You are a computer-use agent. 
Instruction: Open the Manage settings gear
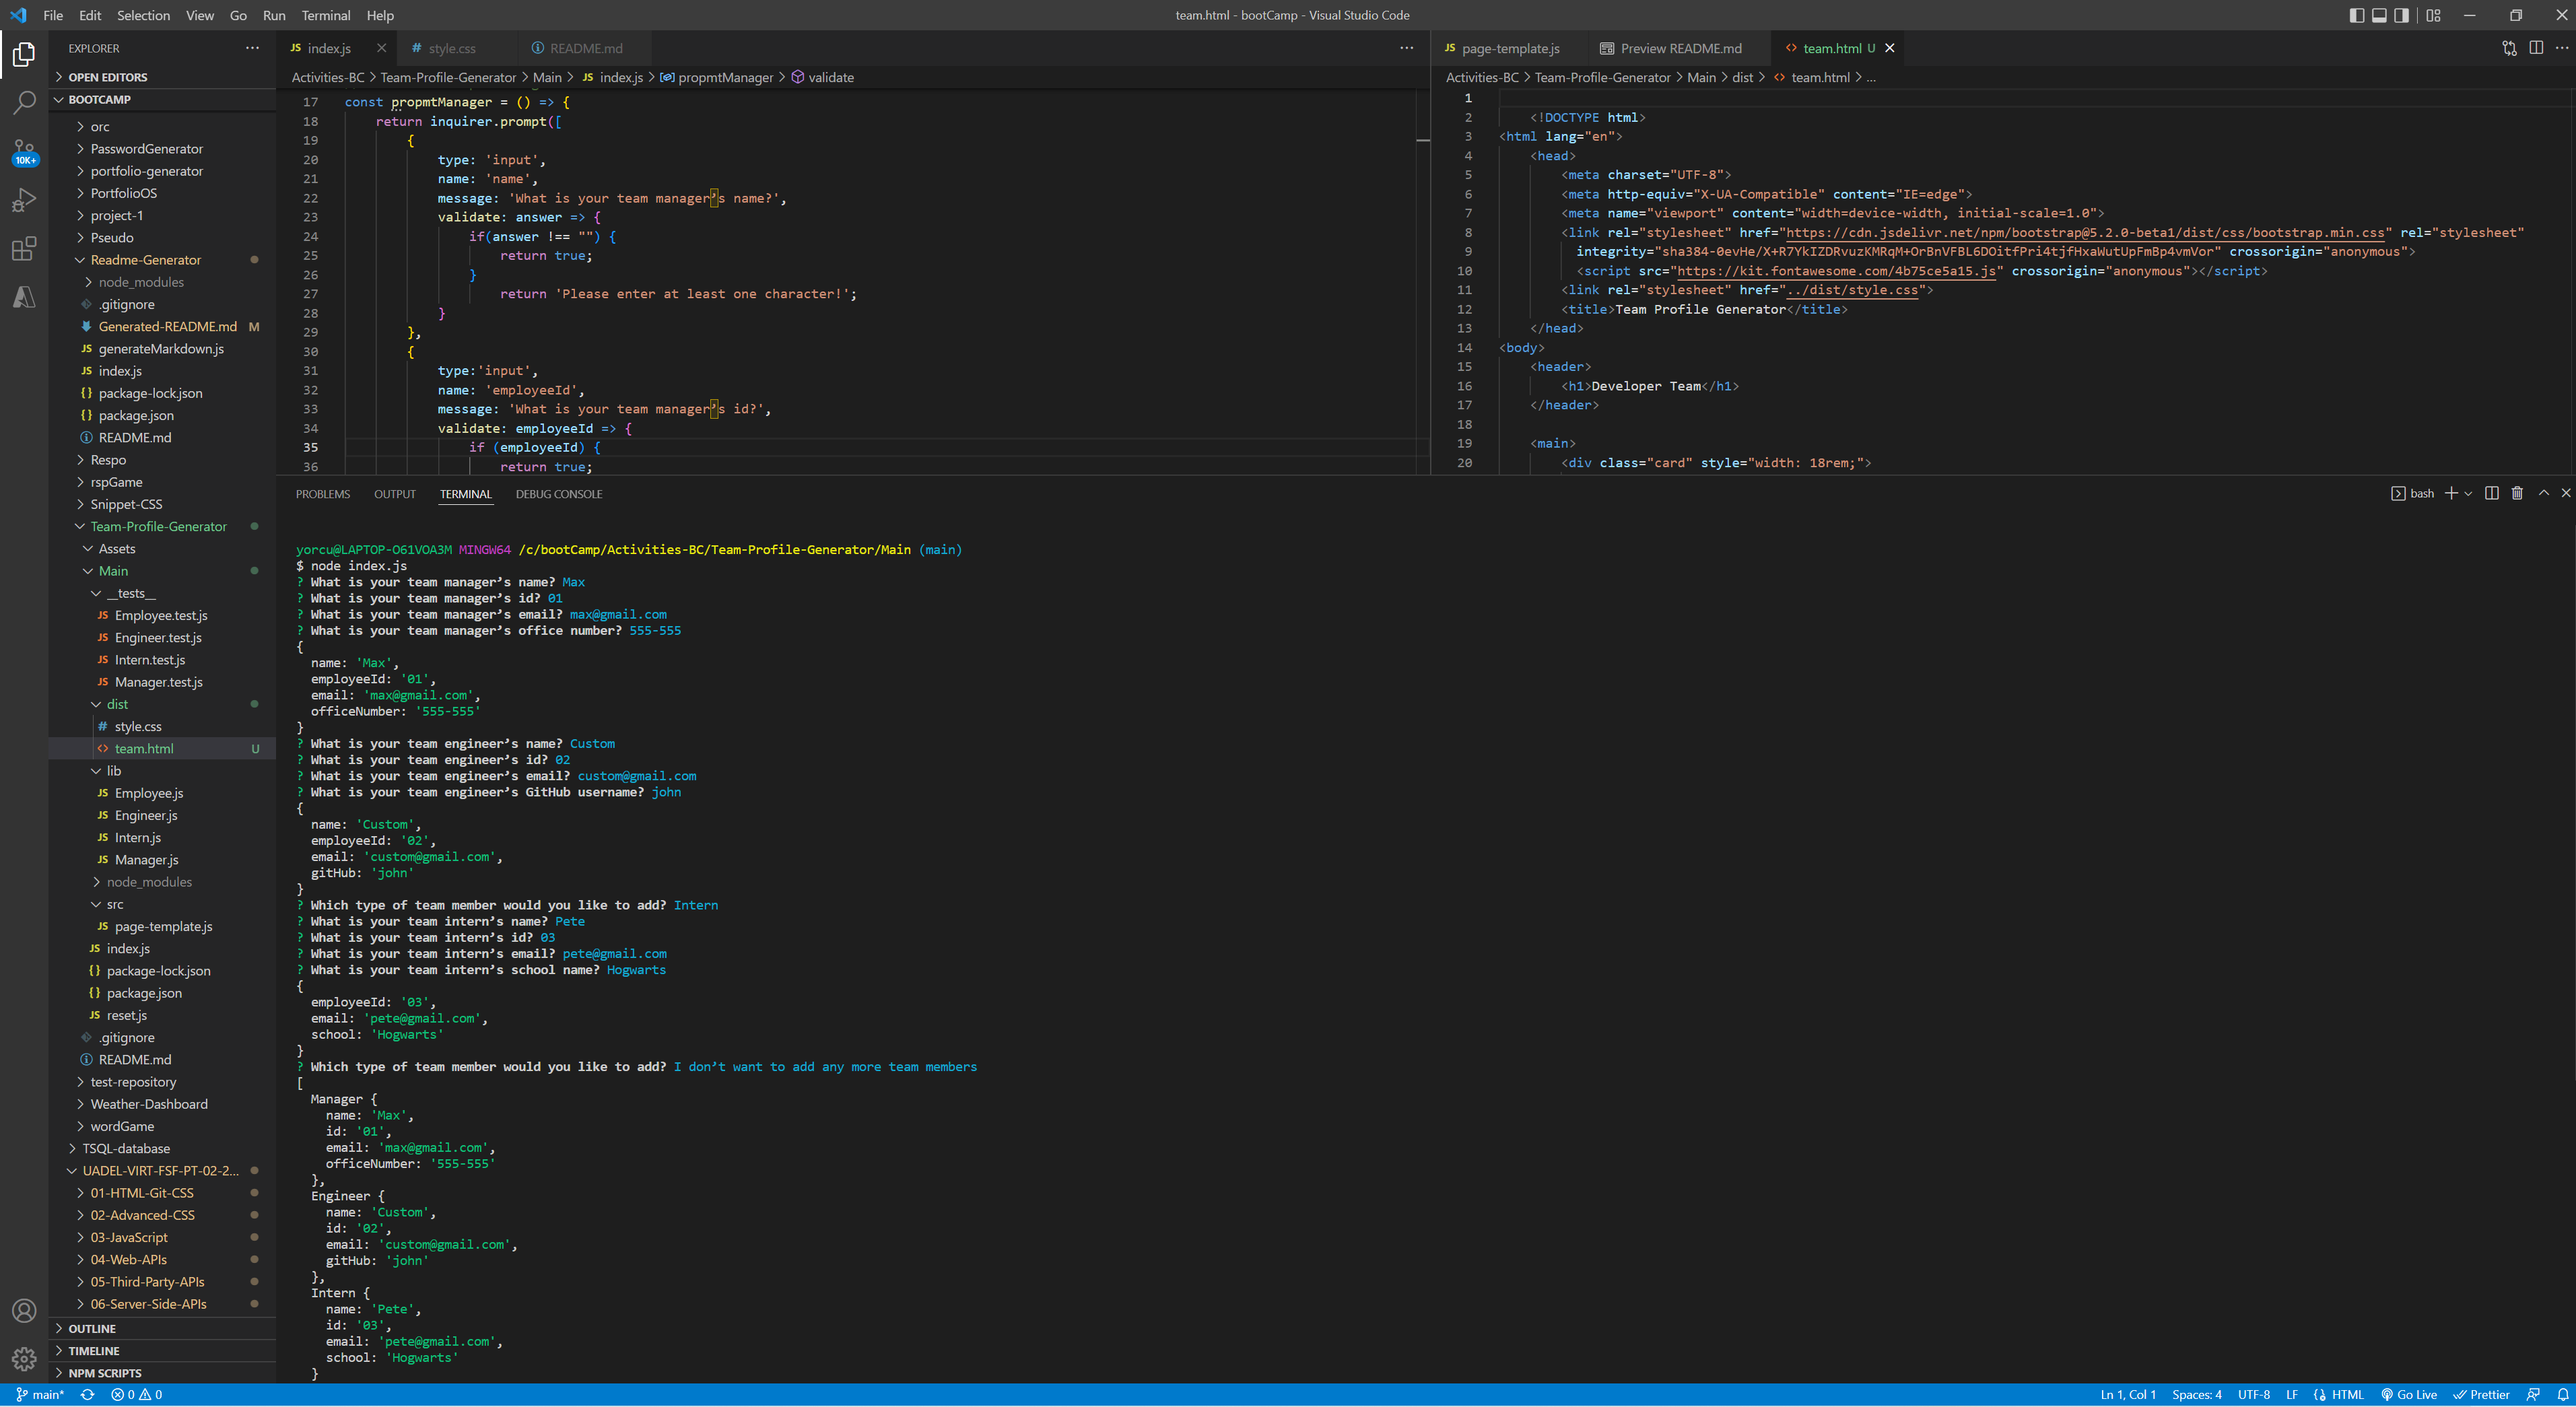pos(25,1358)
